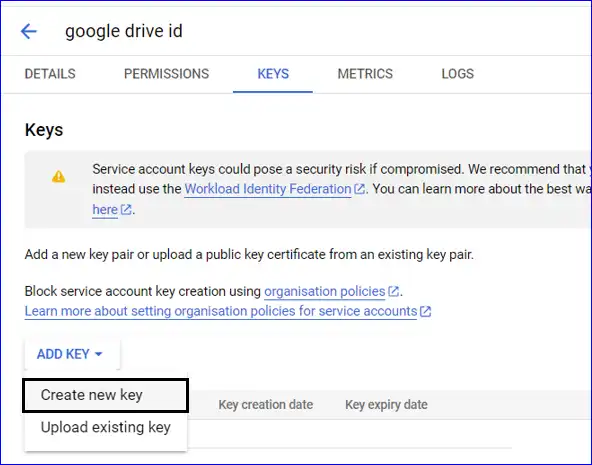
Task: Go back using the blue arrow icon
Action: 29,31
